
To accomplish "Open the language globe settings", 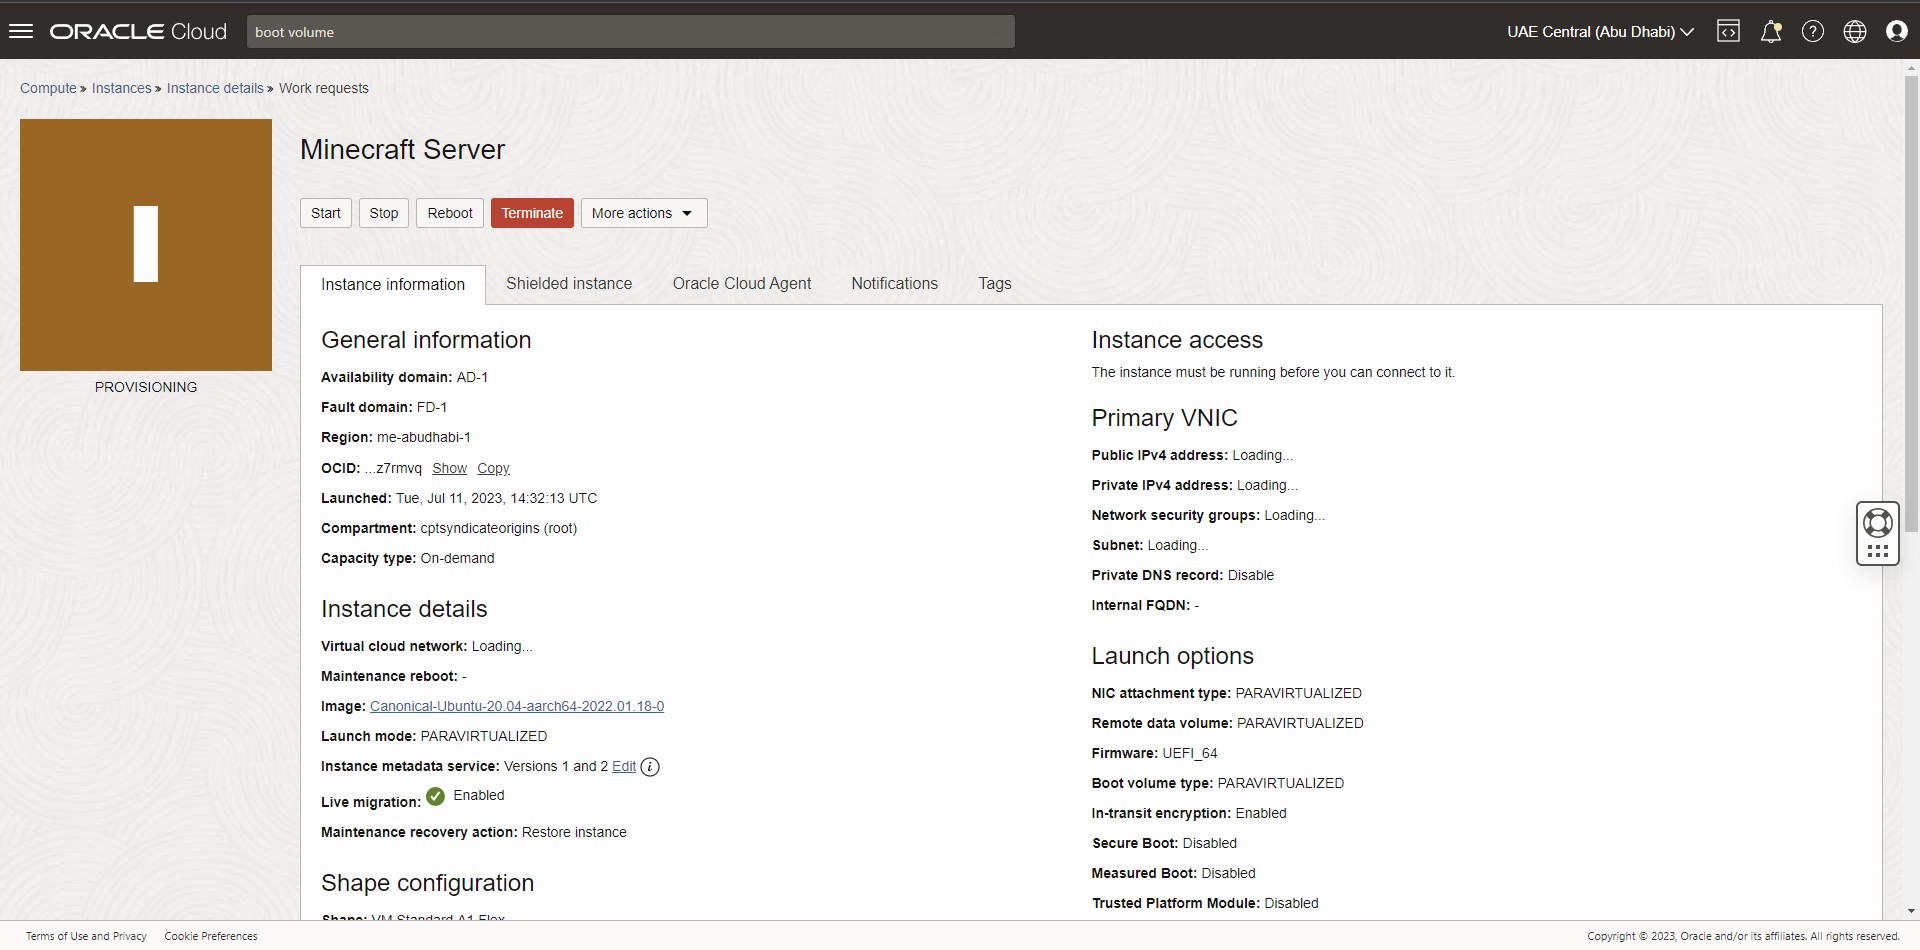I will click(x=1855, y=31).
